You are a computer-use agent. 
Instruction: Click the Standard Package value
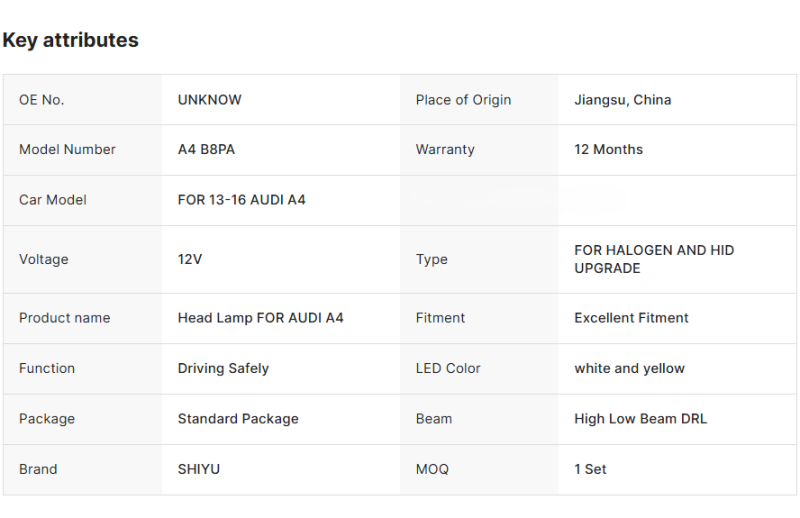click(x=238, y=419)
